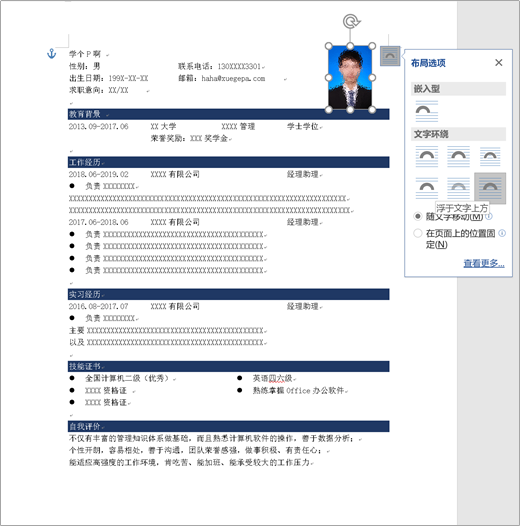Screen dimensions: 520x526
Task: Choose the 穿越型 through wrap icon
Action: [x=490, y=156]
